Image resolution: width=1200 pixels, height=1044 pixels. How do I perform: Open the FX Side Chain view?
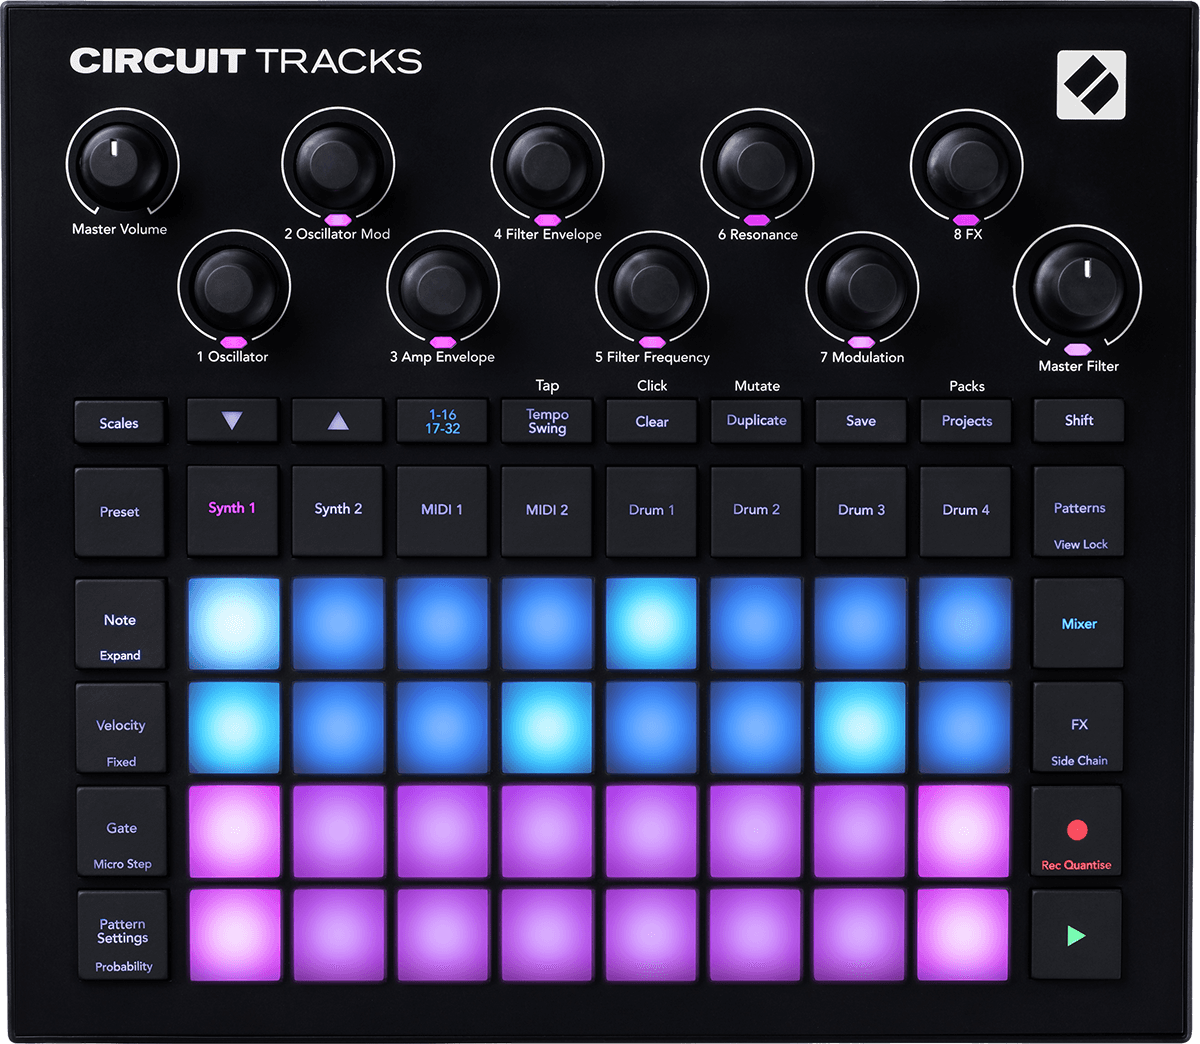click(x=1078, y=727)
